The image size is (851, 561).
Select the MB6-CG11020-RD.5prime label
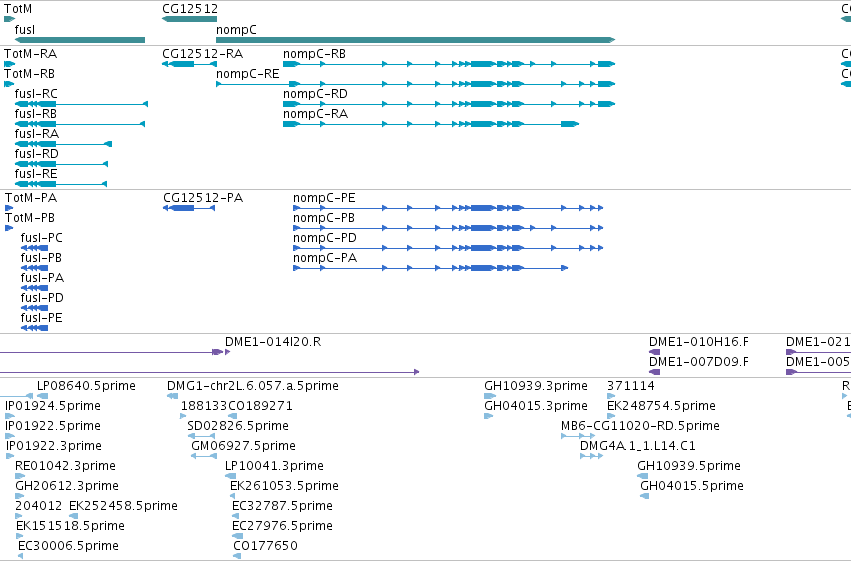[640, 426]
